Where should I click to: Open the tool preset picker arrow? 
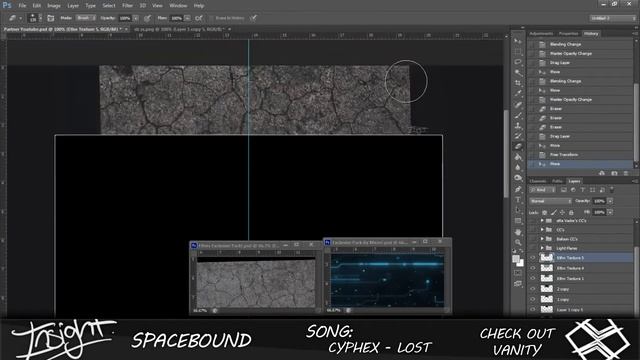20,18
